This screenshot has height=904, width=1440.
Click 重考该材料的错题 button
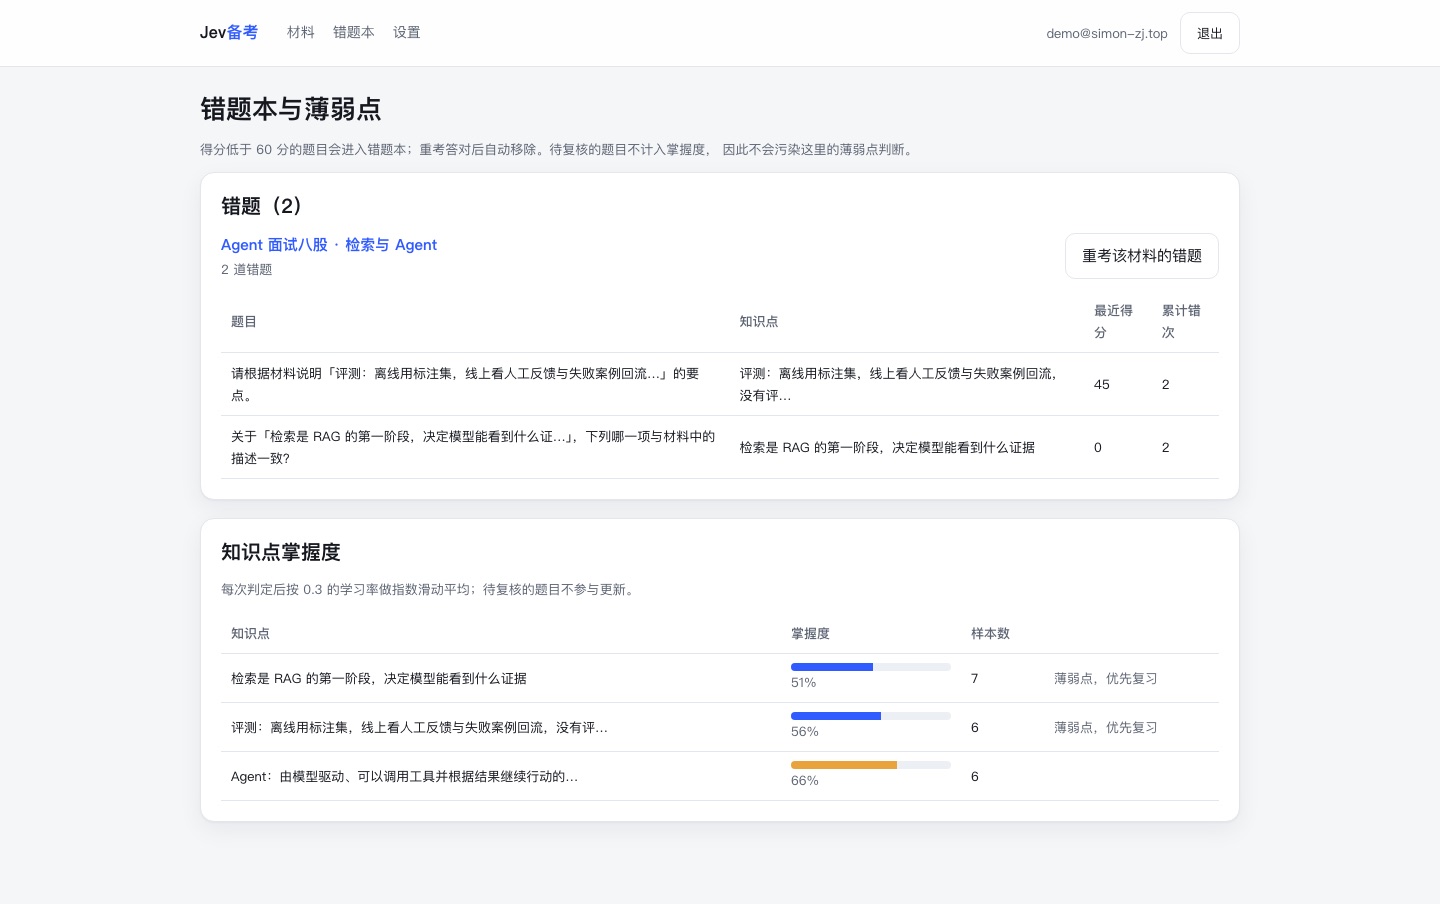pos(1141,256)
